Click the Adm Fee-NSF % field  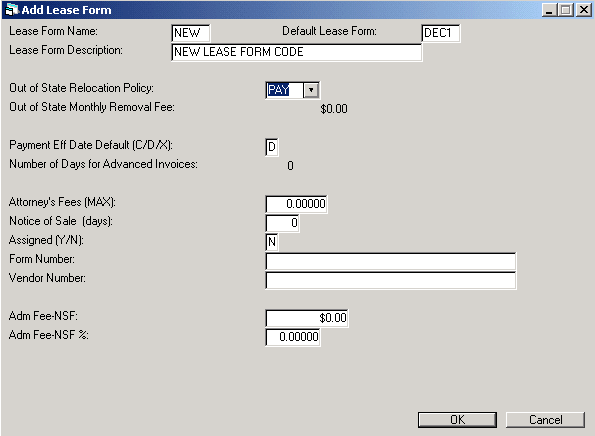[x=293, y=337]
